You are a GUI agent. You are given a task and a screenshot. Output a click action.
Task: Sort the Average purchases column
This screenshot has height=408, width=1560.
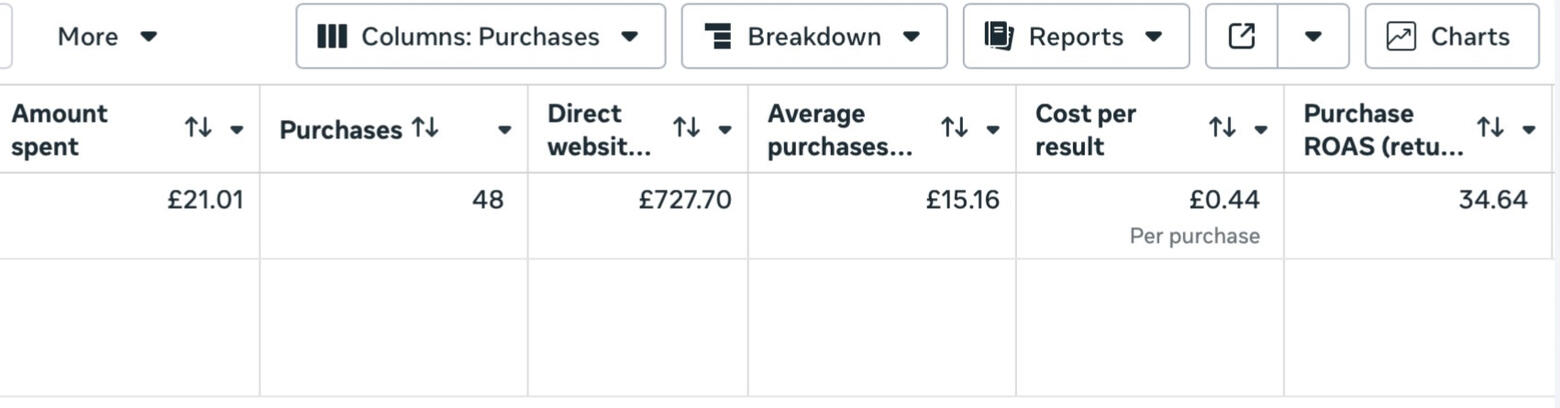[x=954, y=129]
